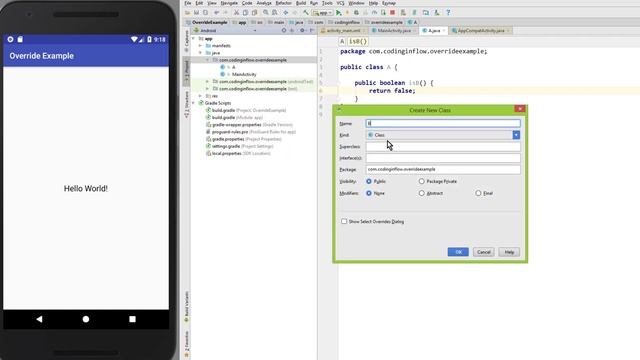The image size is (640, 360).
Task: Click project panel settings gear icon
Action: [x=302, y=31]
